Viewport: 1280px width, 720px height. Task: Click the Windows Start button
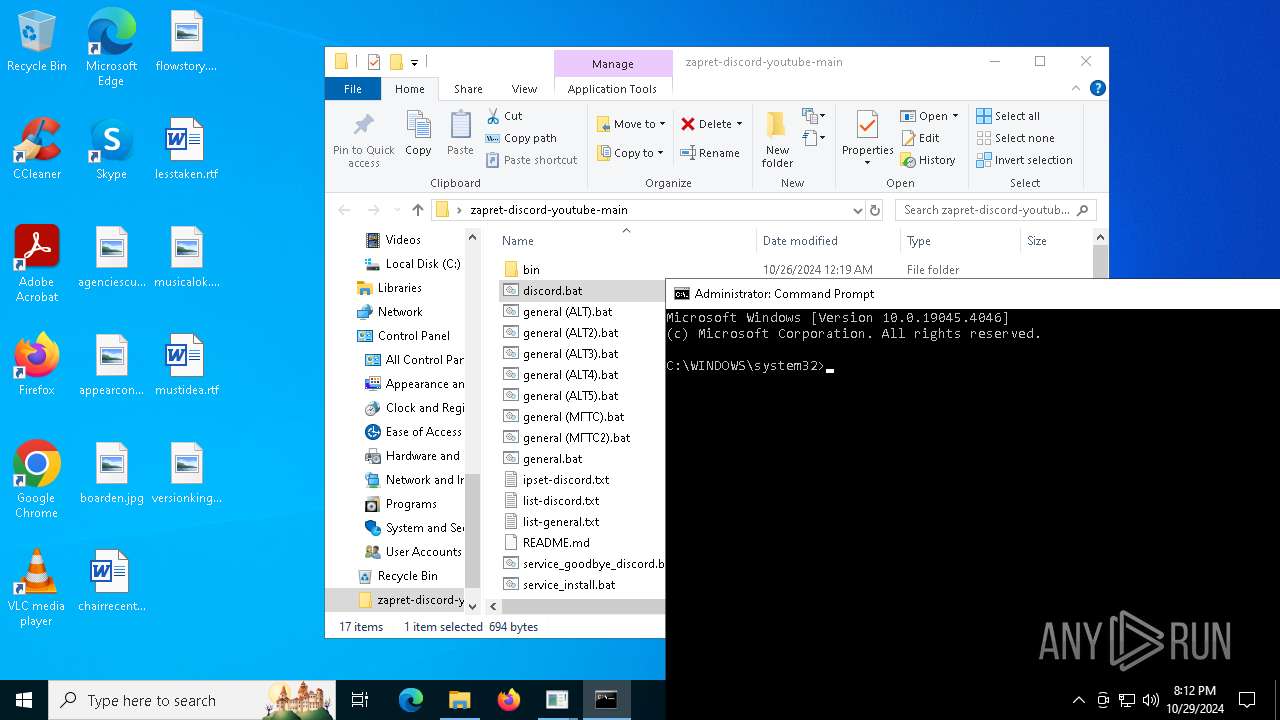[x=24, y=700]
